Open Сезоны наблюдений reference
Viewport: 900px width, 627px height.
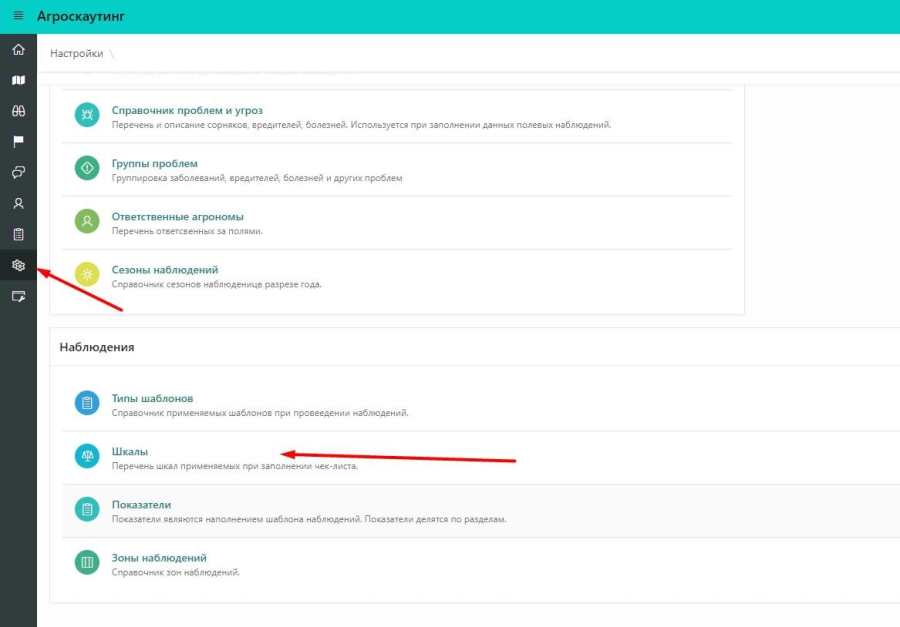coord(164,269)
